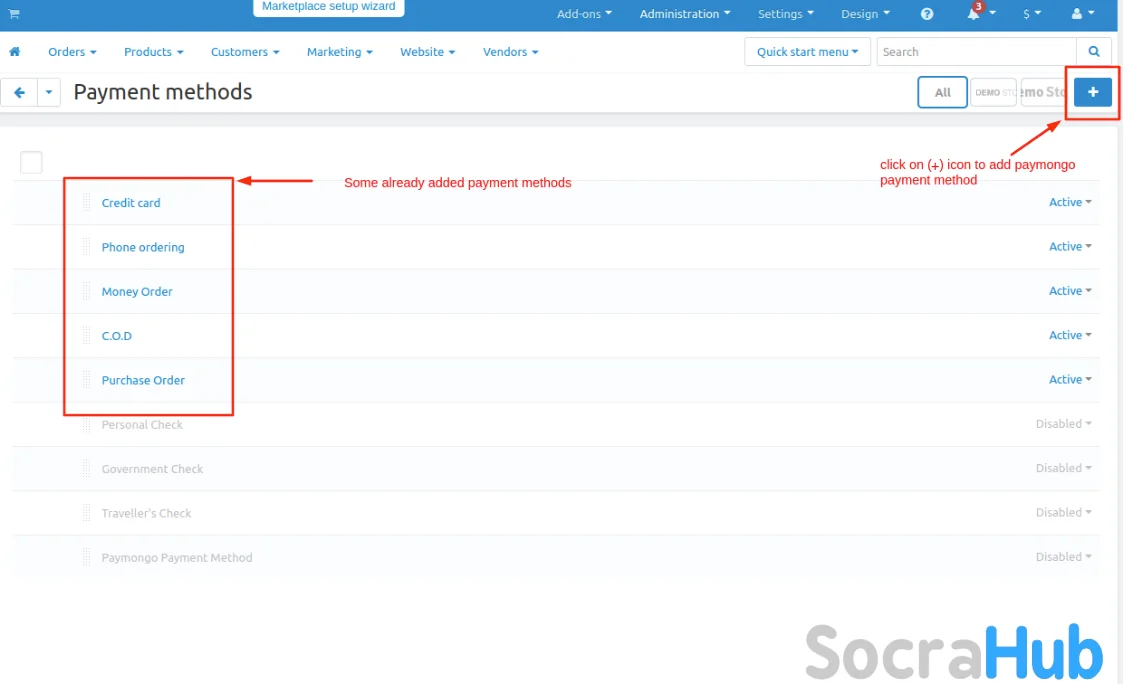This screenshot has height=684, width=1124.
Task: Open Disabled status dropdown for Paymongo Payment Method
Action: pos(1063,557)
